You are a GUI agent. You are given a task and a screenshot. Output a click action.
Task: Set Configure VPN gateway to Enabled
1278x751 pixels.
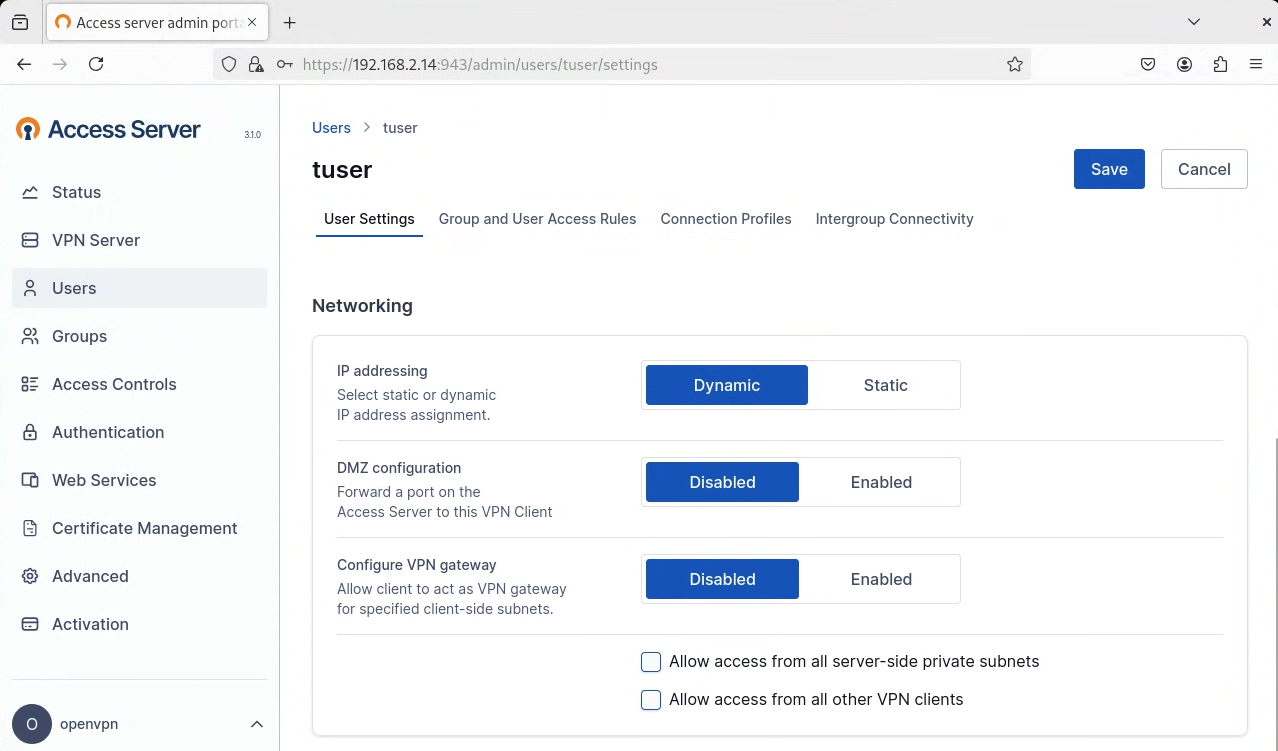[x=881, y=579]
